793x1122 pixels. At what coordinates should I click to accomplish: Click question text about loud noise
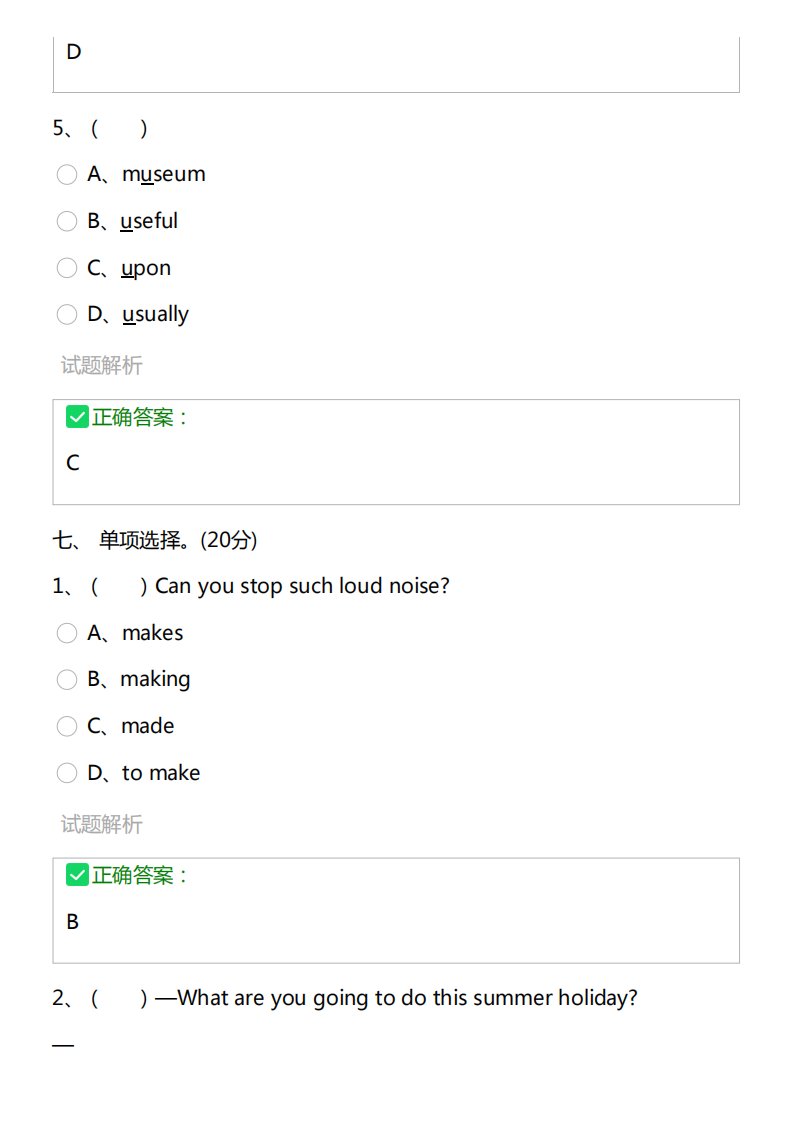tap(302, 586)
